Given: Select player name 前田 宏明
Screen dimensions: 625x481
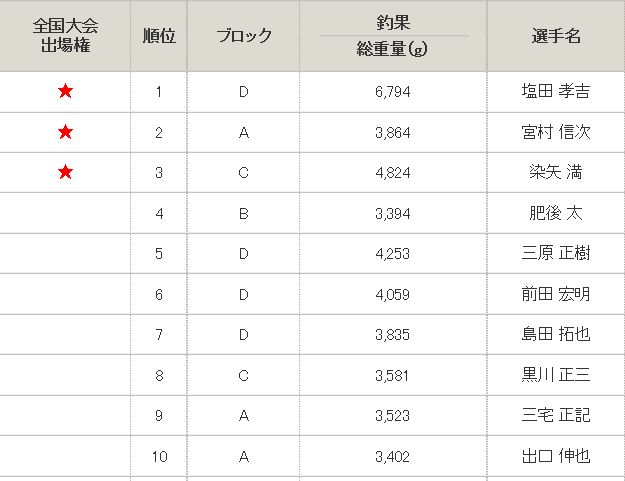Looking at the screenshot, I should [556, 294].
